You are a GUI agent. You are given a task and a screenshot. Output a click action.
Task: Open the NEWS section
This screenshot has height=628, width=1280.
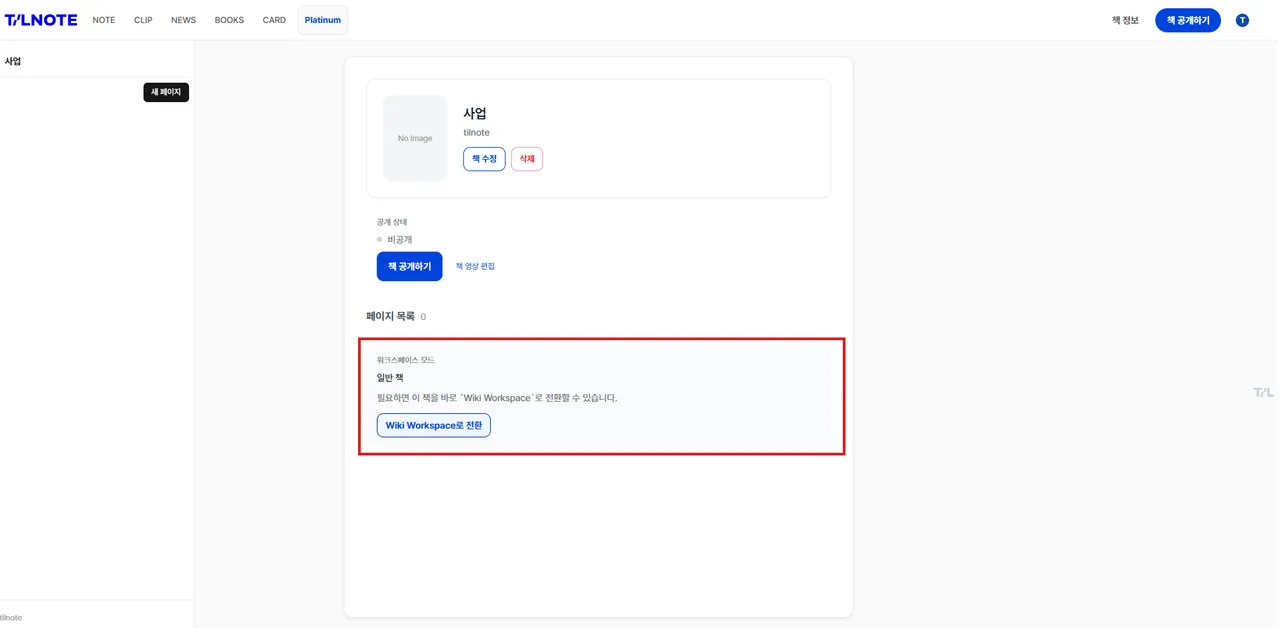183,20
